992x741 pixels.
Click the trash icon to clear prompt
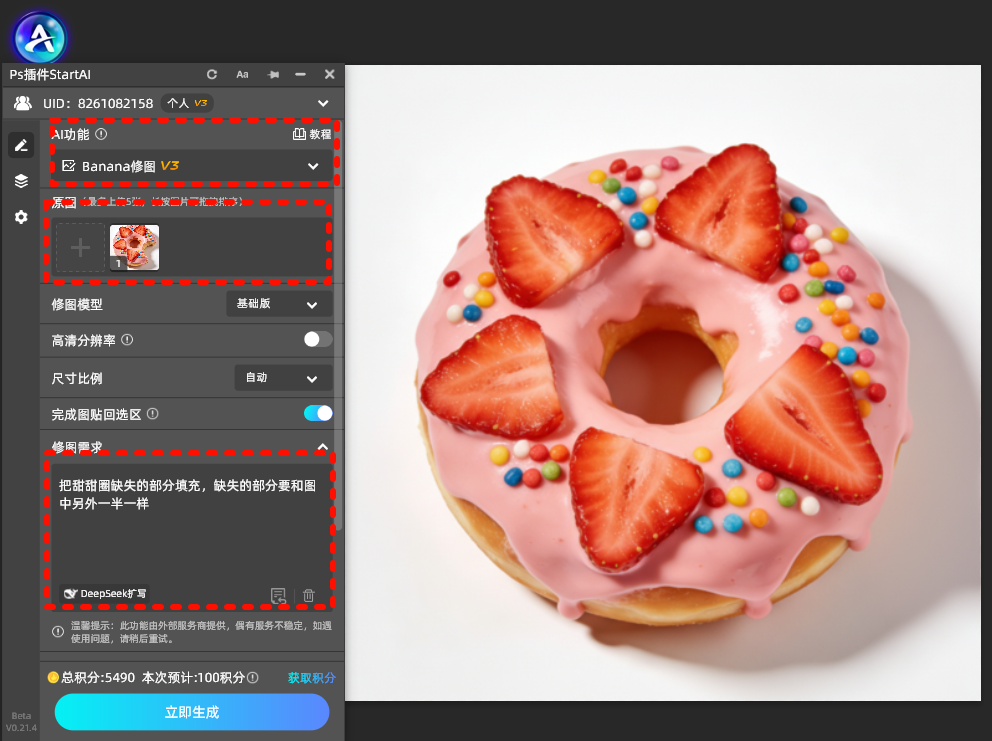tap(308, 596)
